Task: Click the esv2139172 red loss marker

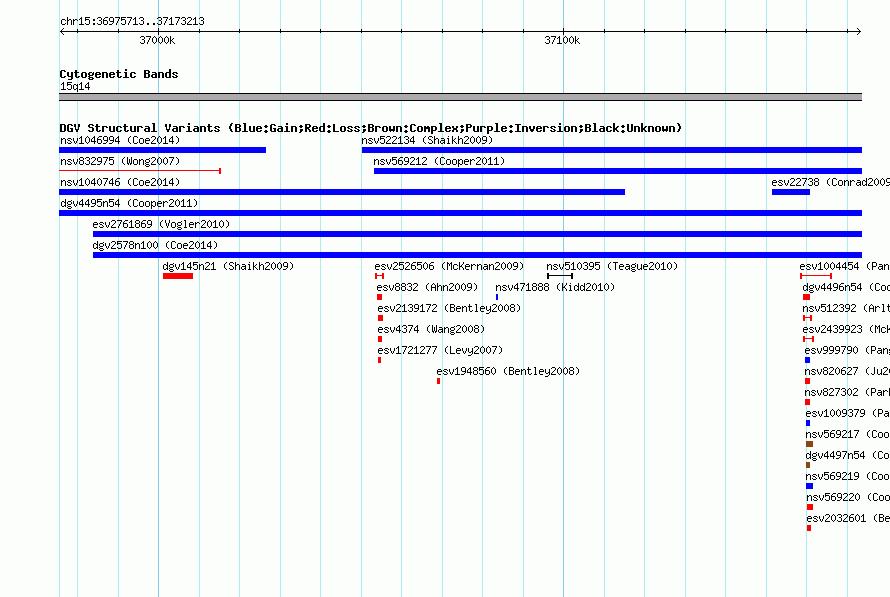Action: 380,318
